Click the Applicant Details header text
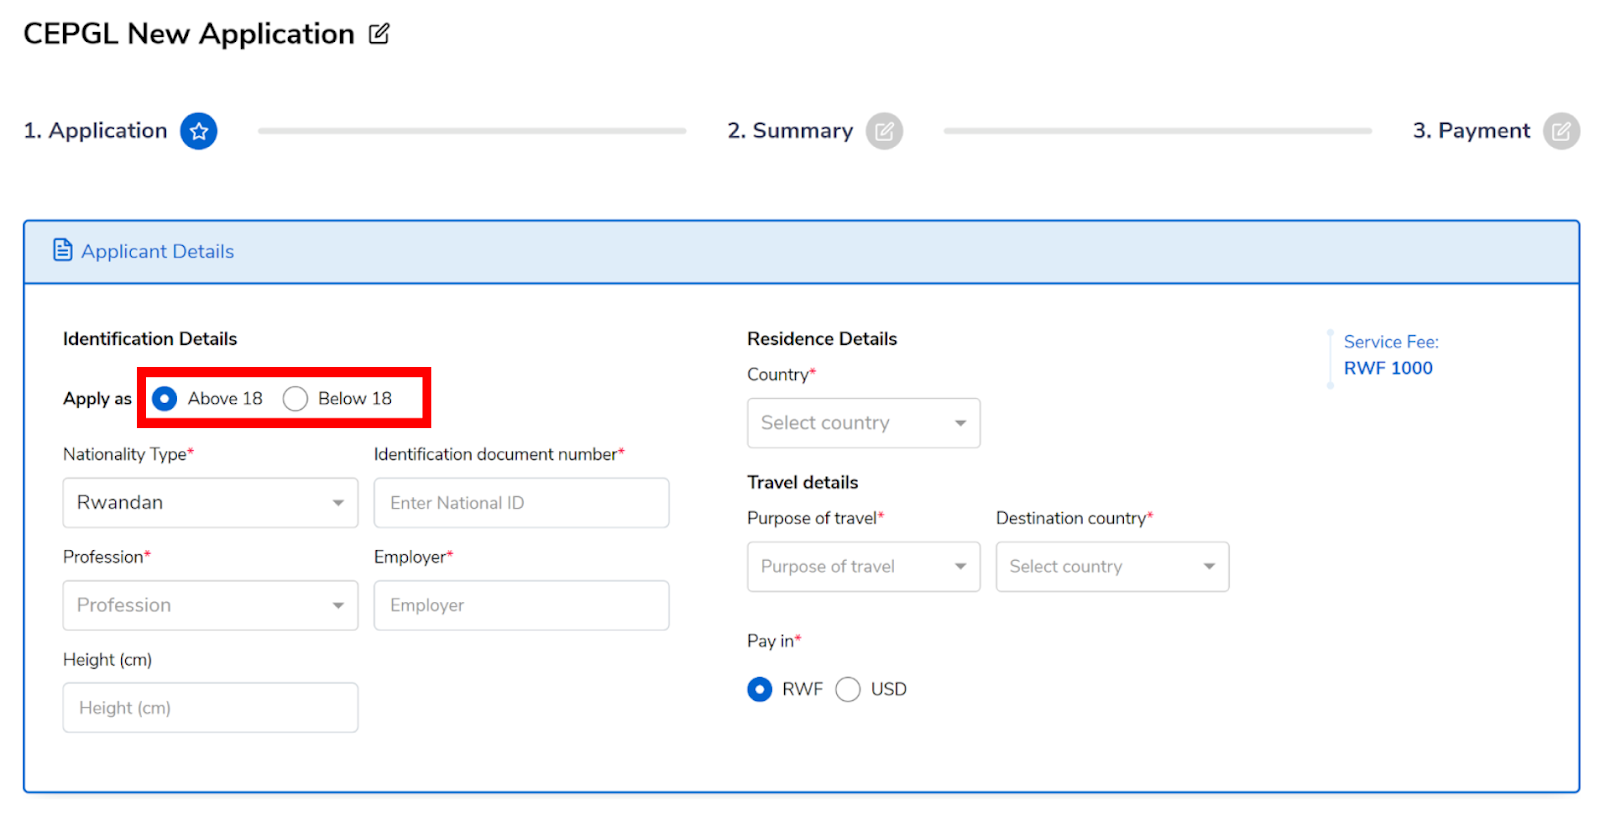The height and width of the screenshot is (822, 1600). (157, 251)
